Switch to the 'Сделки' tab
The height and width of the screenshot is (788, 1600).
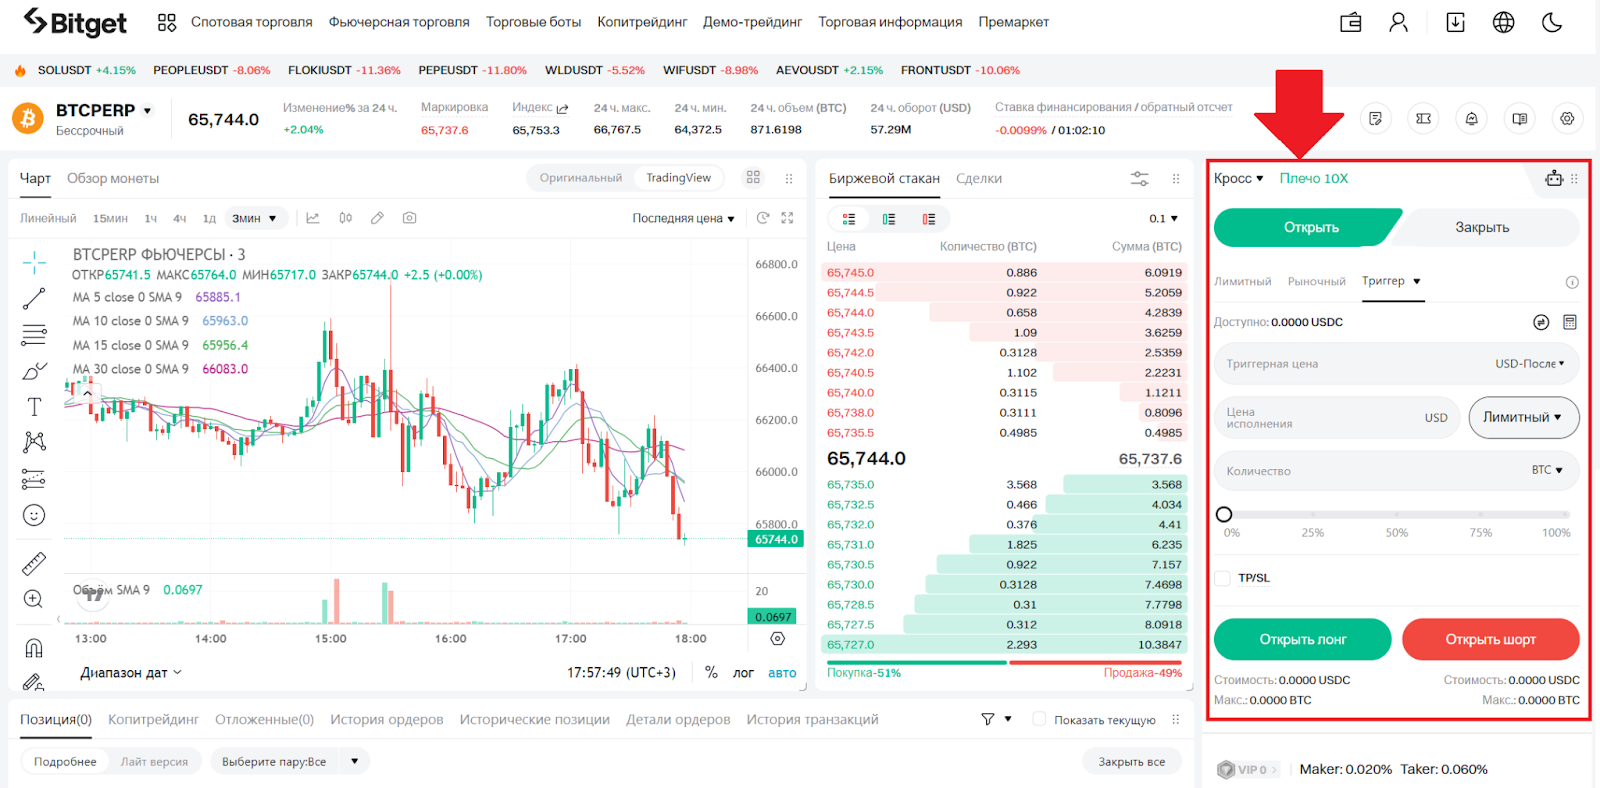(978, 178)
